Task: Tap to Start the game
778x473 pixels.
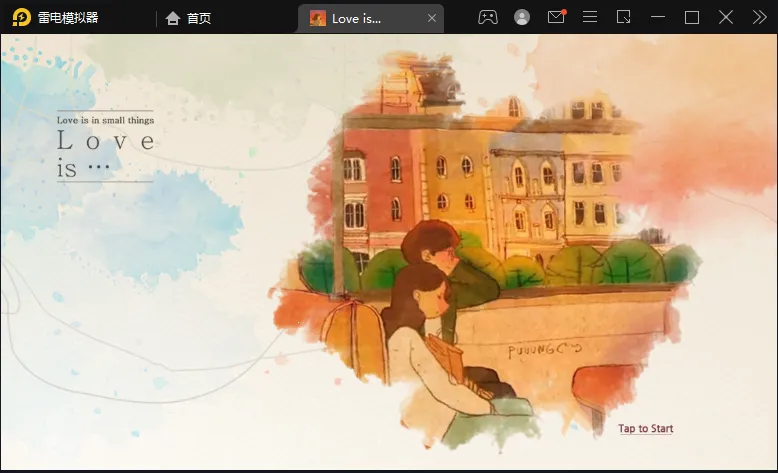Action: point(645,429)
